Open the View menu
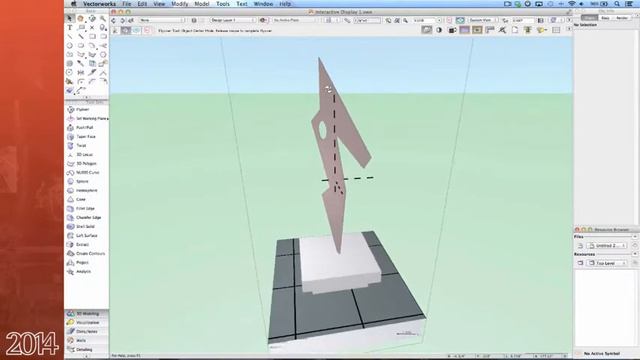Screen dimensions: 640x360 tap(159, 4)
